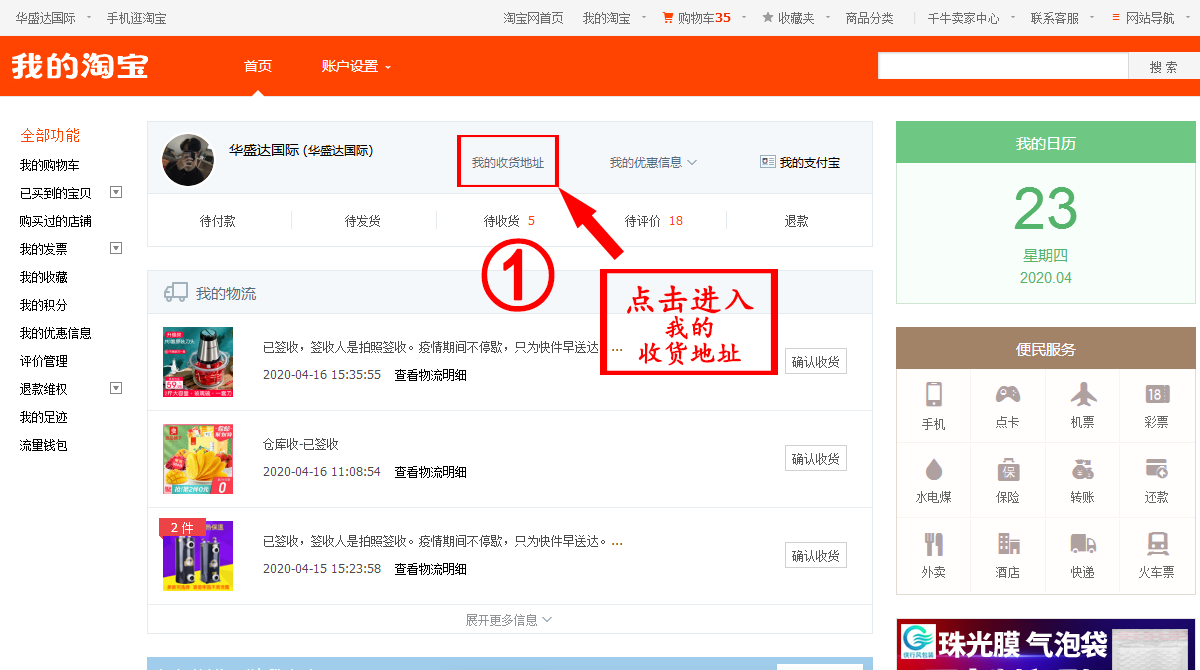This screenshot has height=670, width=1200.
Task: Open 我的购物车 in the sidebar
Action: click(50, 165)
